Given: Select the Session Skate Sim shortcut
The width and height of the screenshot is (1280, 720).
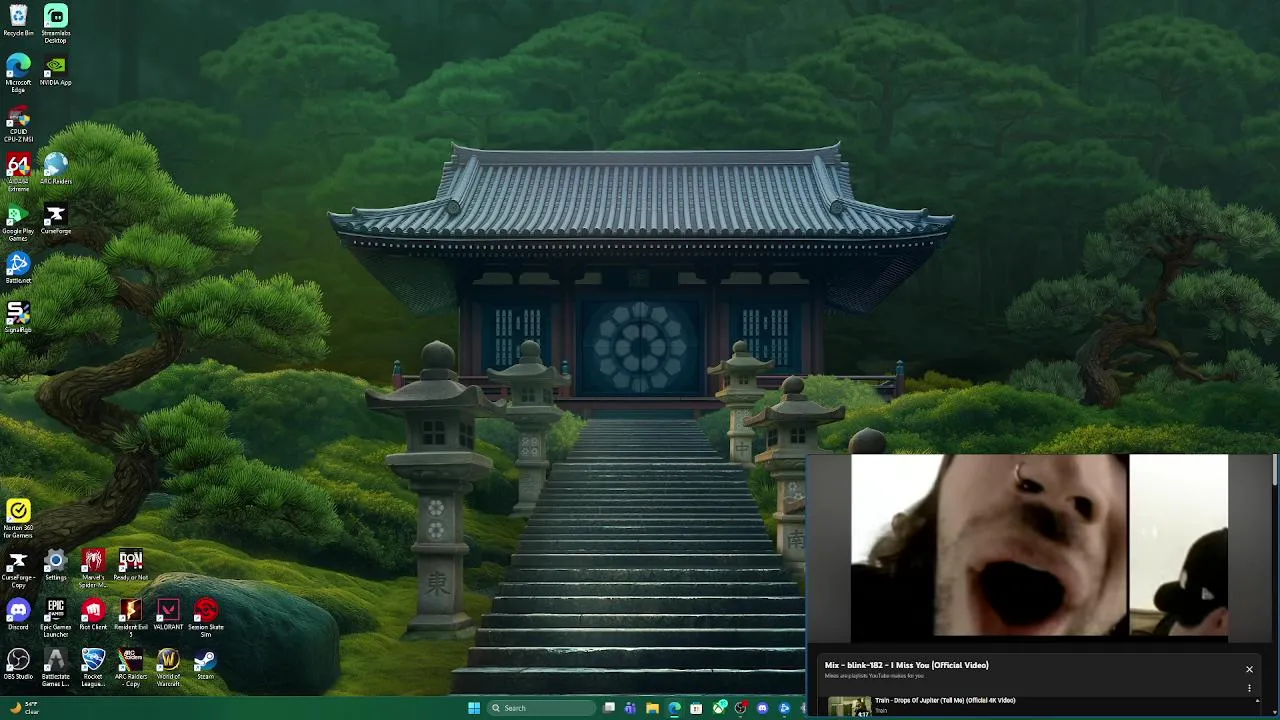Looking at the screenshot, I should point(205,619).
